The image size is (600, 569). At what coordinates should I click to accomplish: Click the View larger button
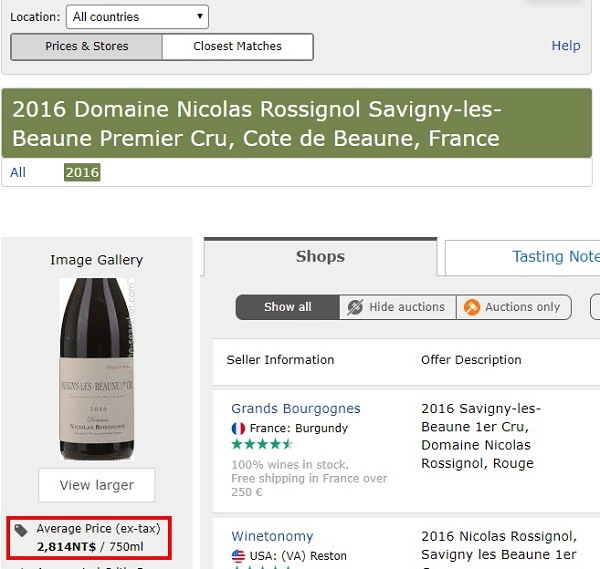(97, 485)
